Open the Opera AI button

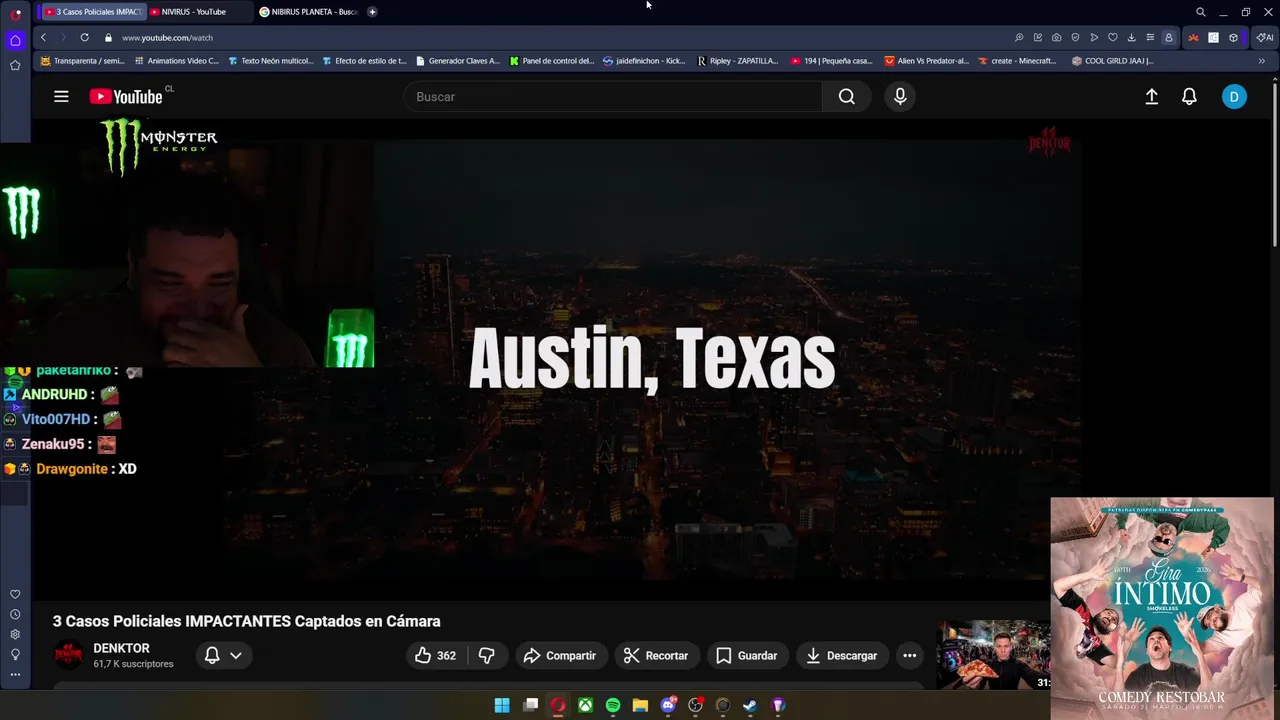pos(1265,38)
